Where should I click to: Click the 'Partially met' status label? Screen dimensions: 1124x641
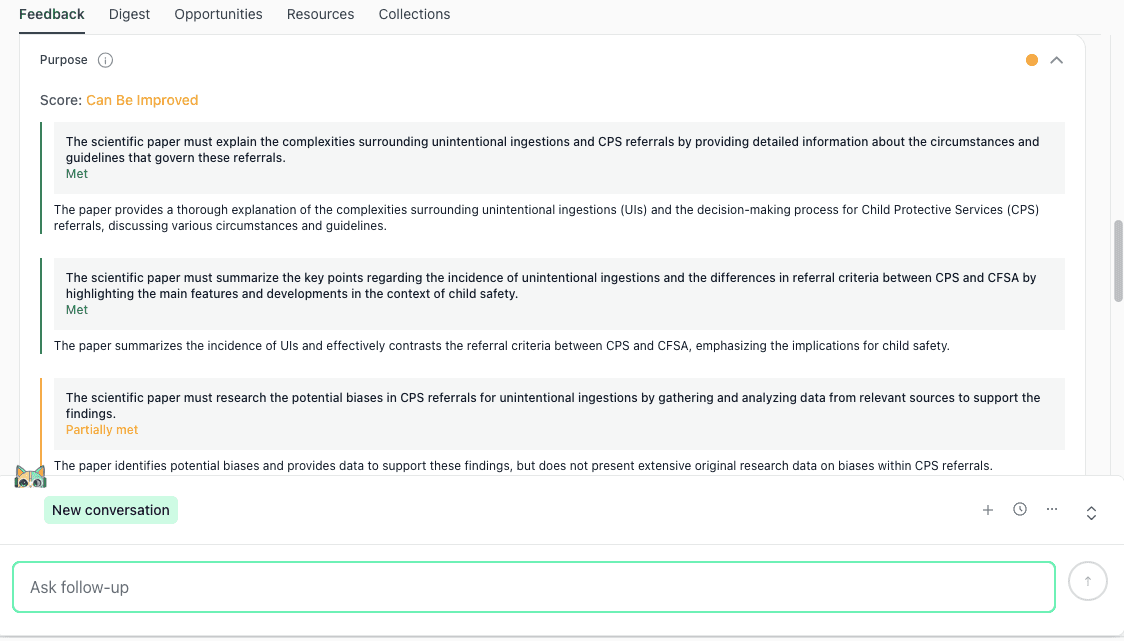pyautogui.click(x=102, y=429)
